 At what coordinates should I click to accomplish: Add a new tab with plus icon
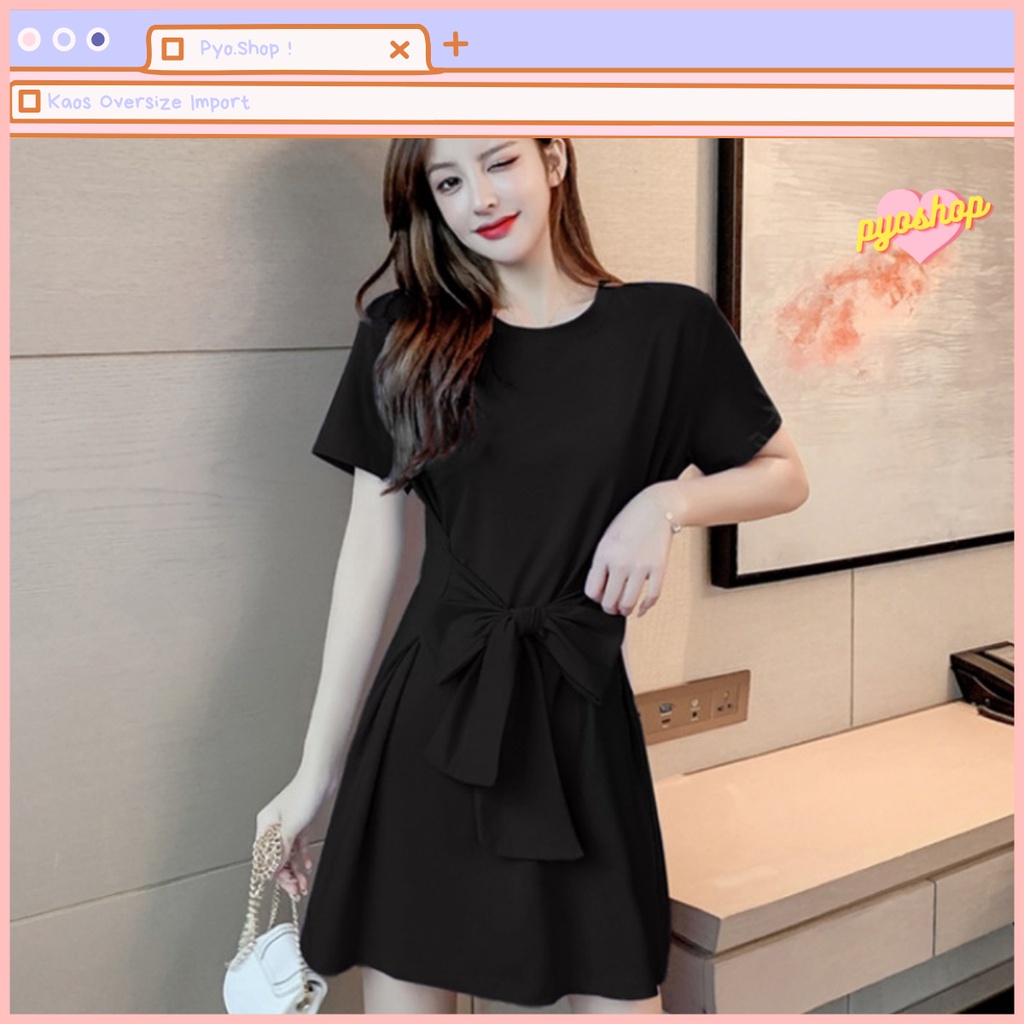coord(455,44)
